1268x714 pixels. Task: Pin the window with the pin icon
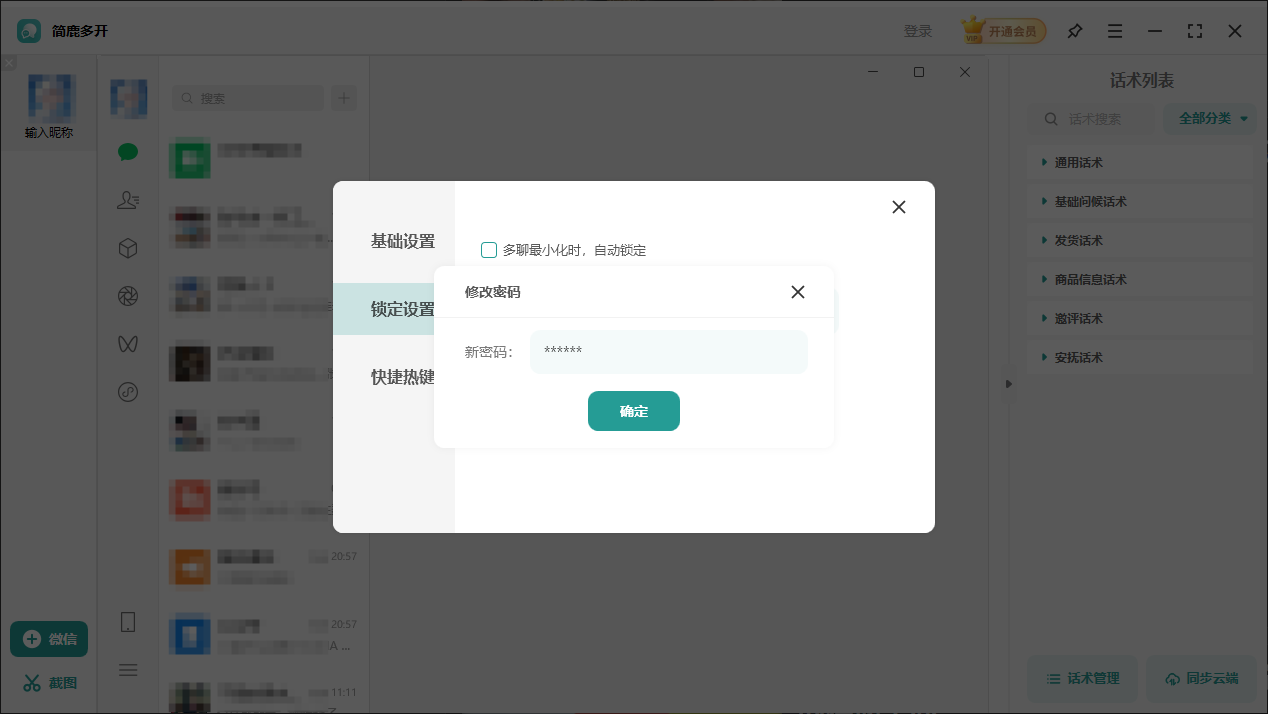[x=1075, y=31]
